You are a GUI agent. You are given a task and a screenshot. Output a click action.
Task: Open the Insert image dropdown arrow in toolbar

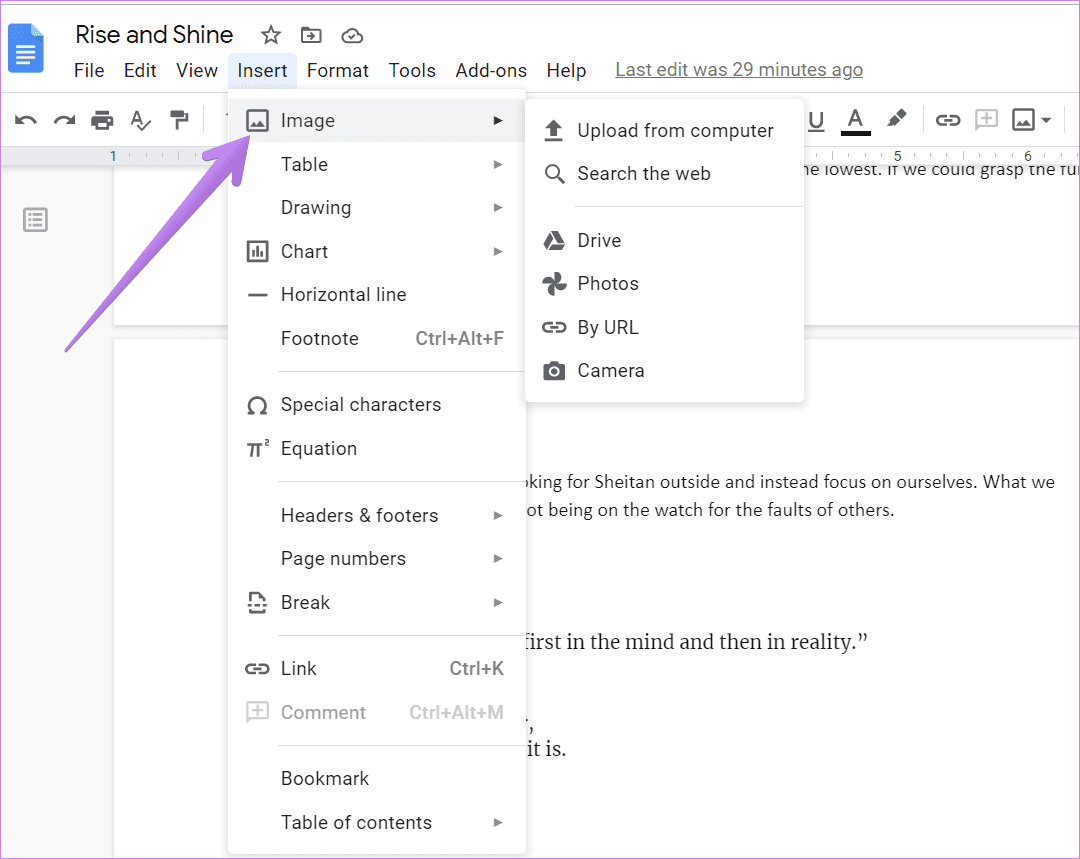(1044, 119)
